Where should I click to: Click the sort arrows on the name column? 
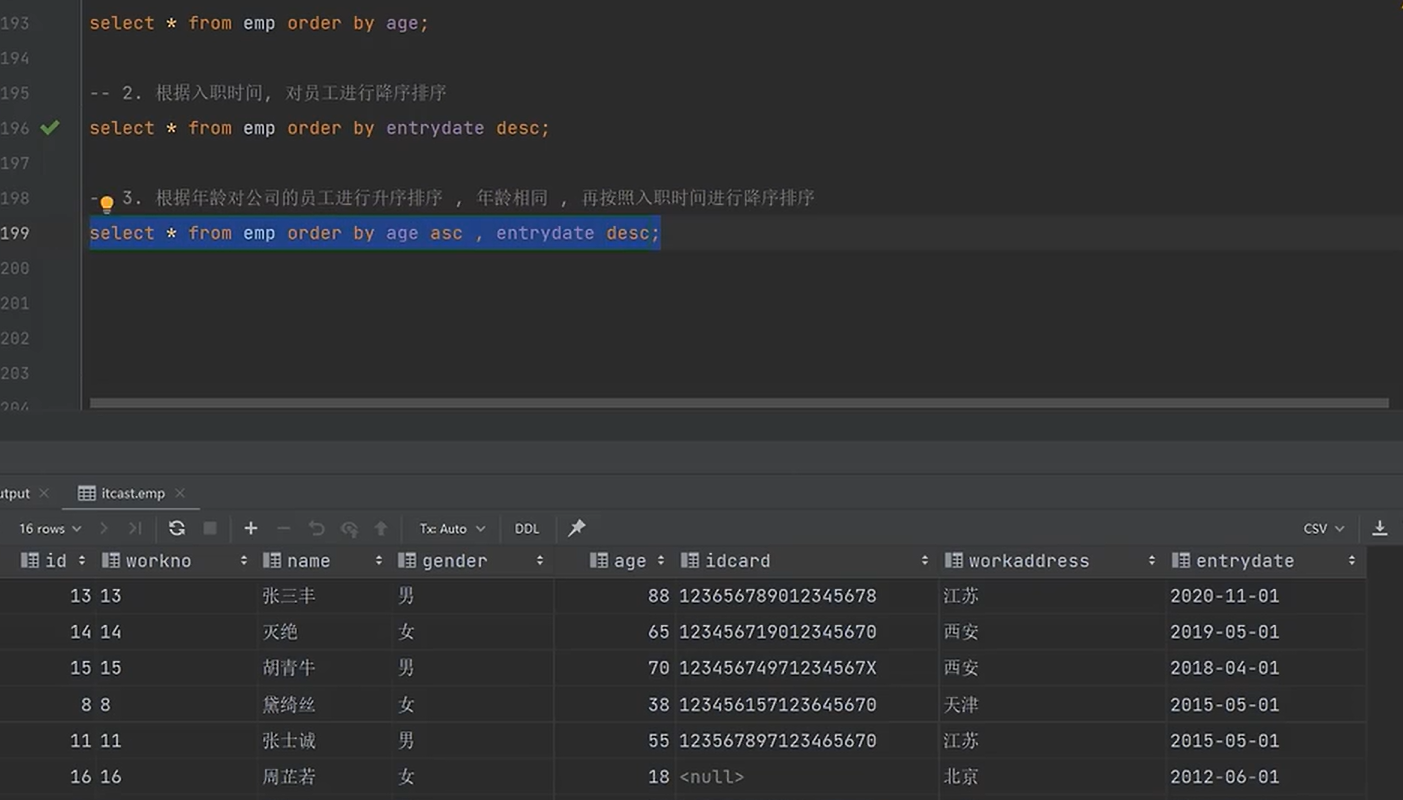tap(379, 561)
